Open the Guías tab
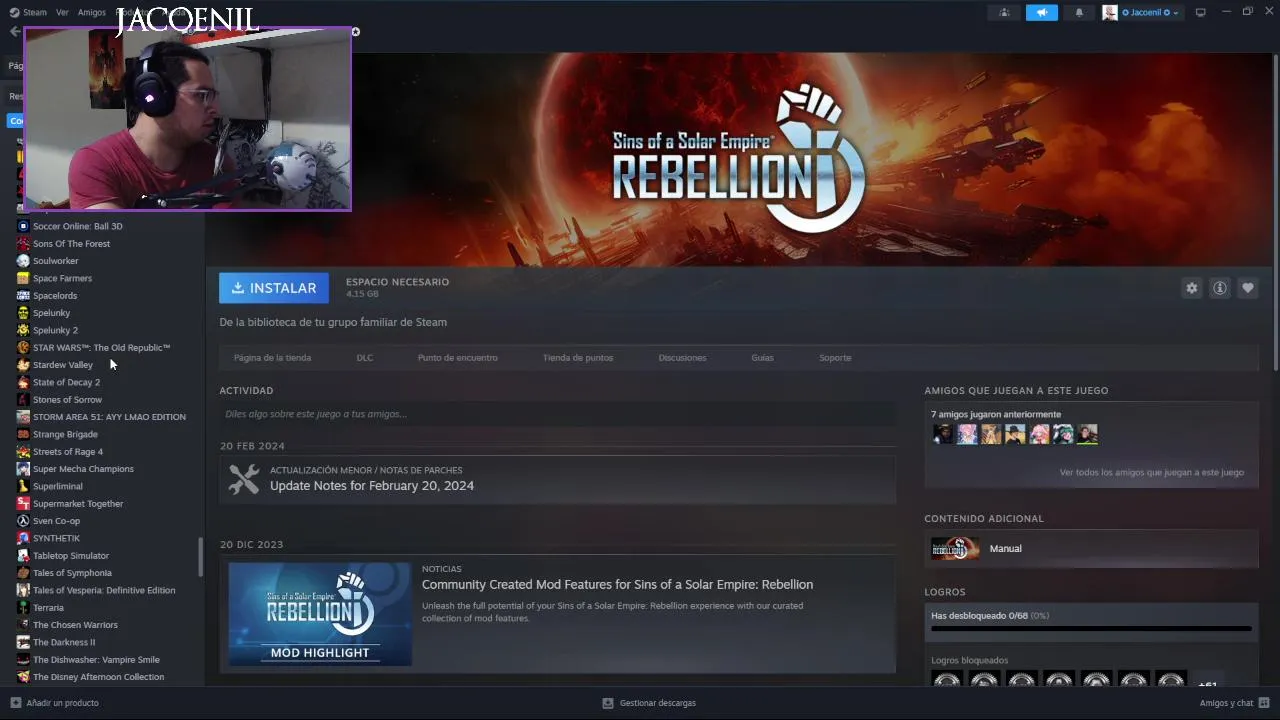Image resolution: width=1280 pixels, height=720 pixels. [762, 358]
